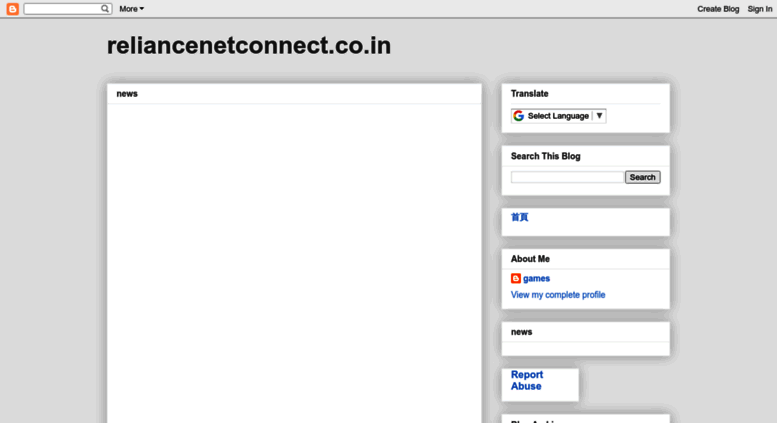Click View my complete profile link
Viewport: 777px width, 423px height.
click(x=558, y=295)
